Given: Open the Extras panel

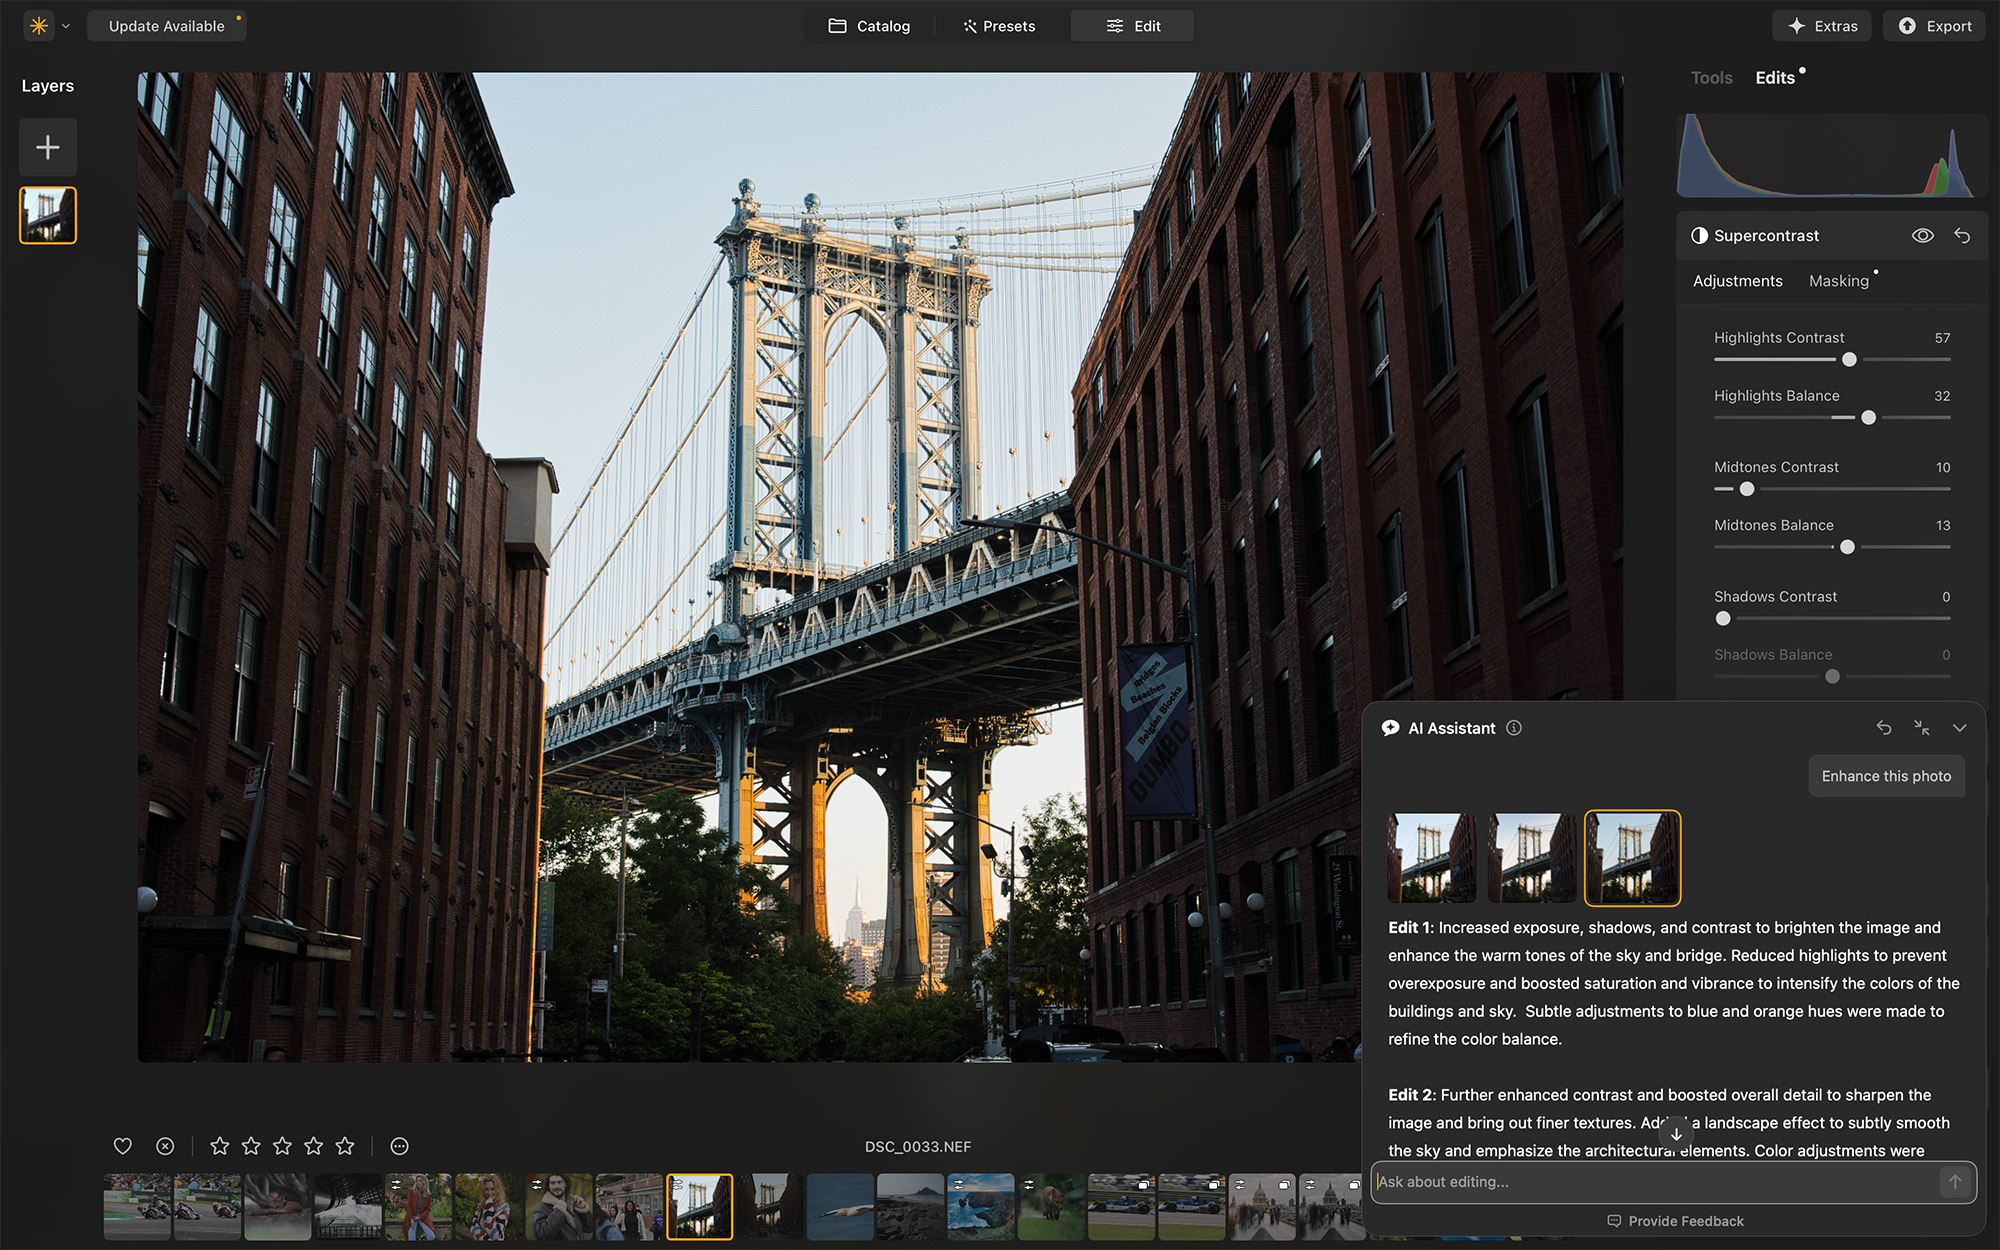Looking at the screenshot, I should point(1821,25).
